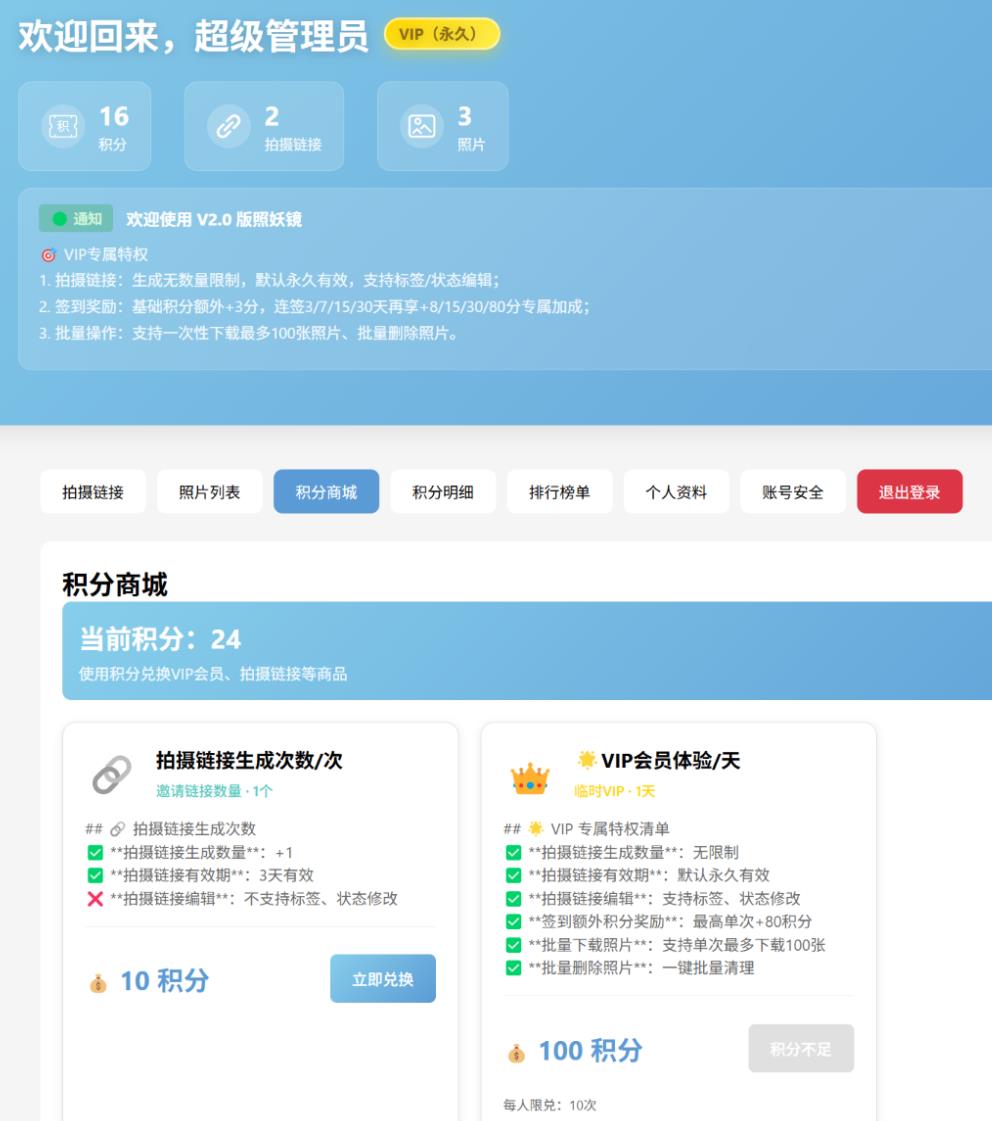This screenshot has width=992, height=1121.
Task: Click the greyed-out 积分不足 button
Action: (800, 1049)
